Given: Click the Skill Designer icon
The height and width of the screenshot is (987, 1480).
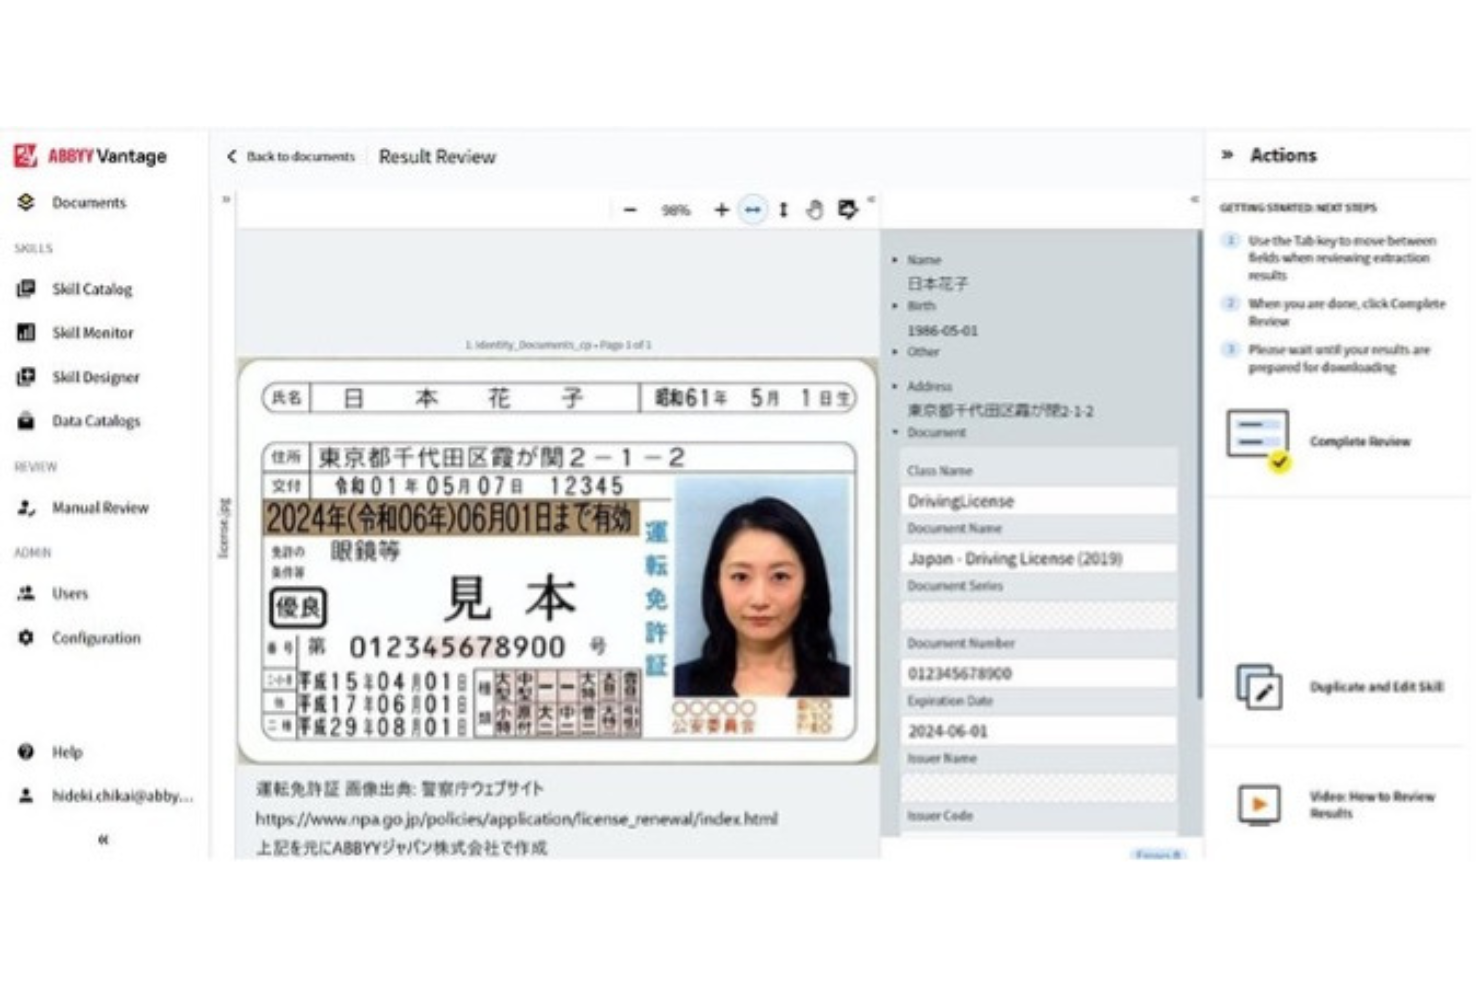Looking at the screenshot, I should [x=26, y=377].
